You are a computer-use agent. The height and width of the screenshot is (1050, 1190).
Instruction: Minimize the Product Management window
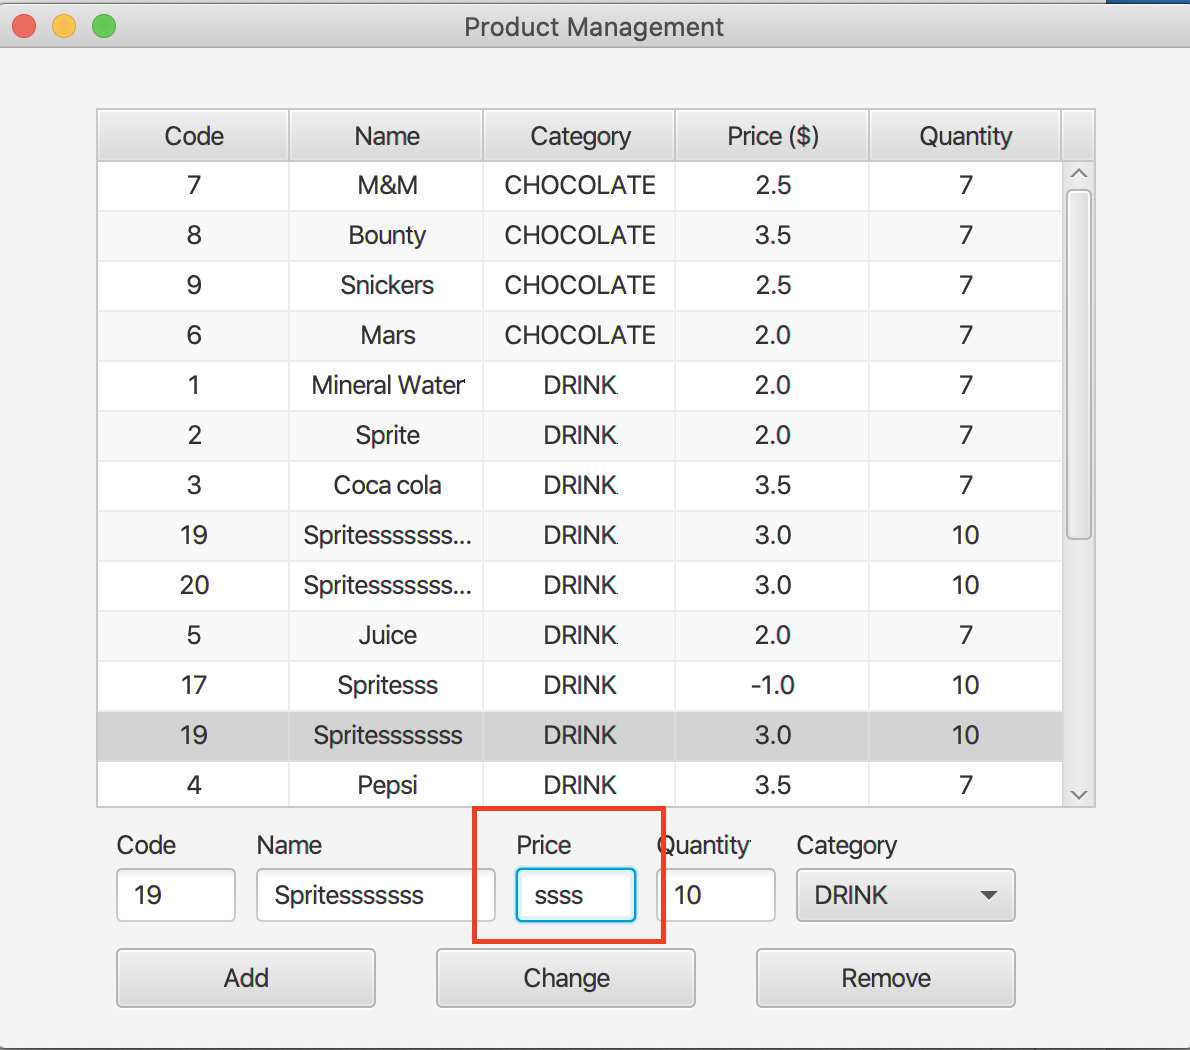[x=64, y=27]
